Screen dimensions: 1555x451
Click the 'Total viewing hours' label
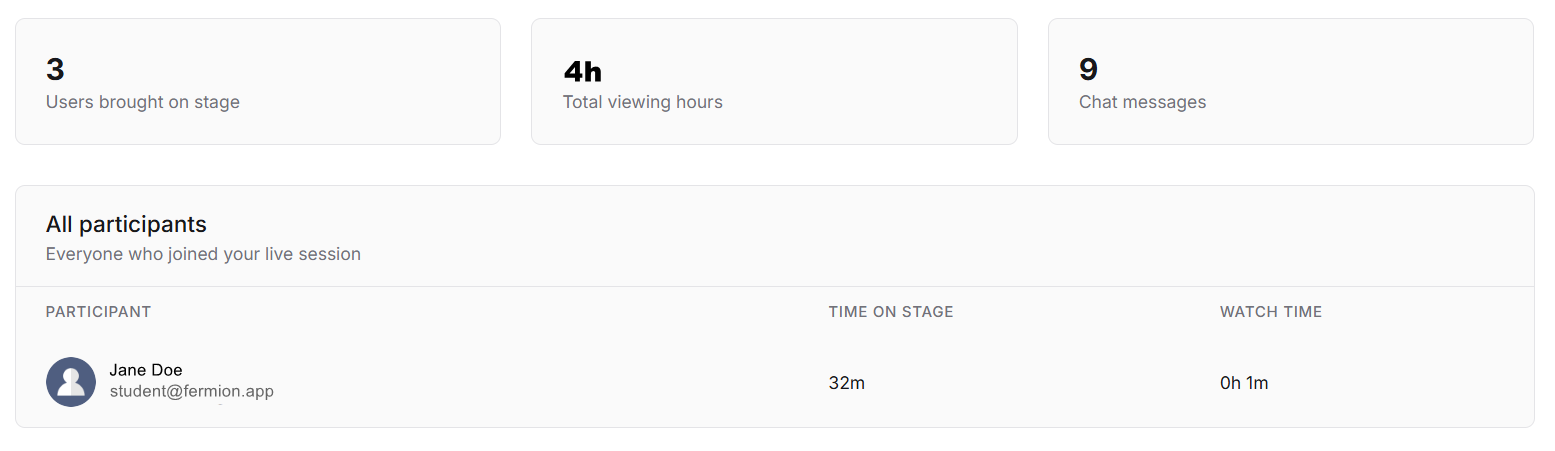click(x=642, y=102)
